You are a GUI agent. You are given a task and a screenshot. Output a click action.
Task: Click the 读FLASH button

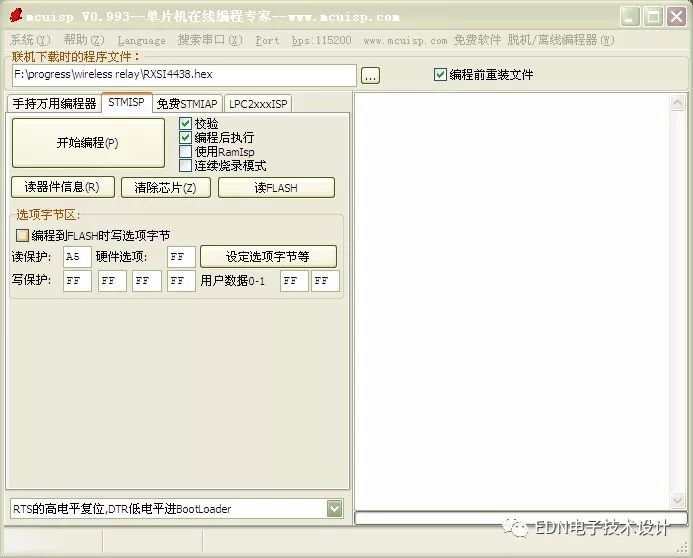coord(276,187)
